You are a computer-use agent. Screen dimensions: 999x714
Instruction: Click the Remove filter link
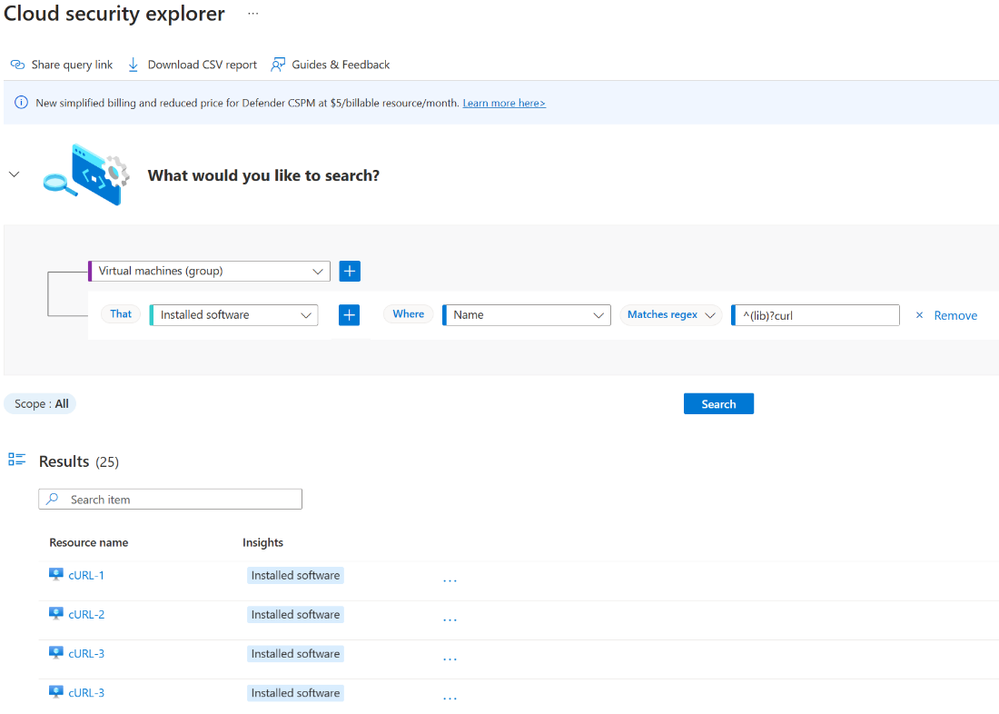click(x=955, y=316)
